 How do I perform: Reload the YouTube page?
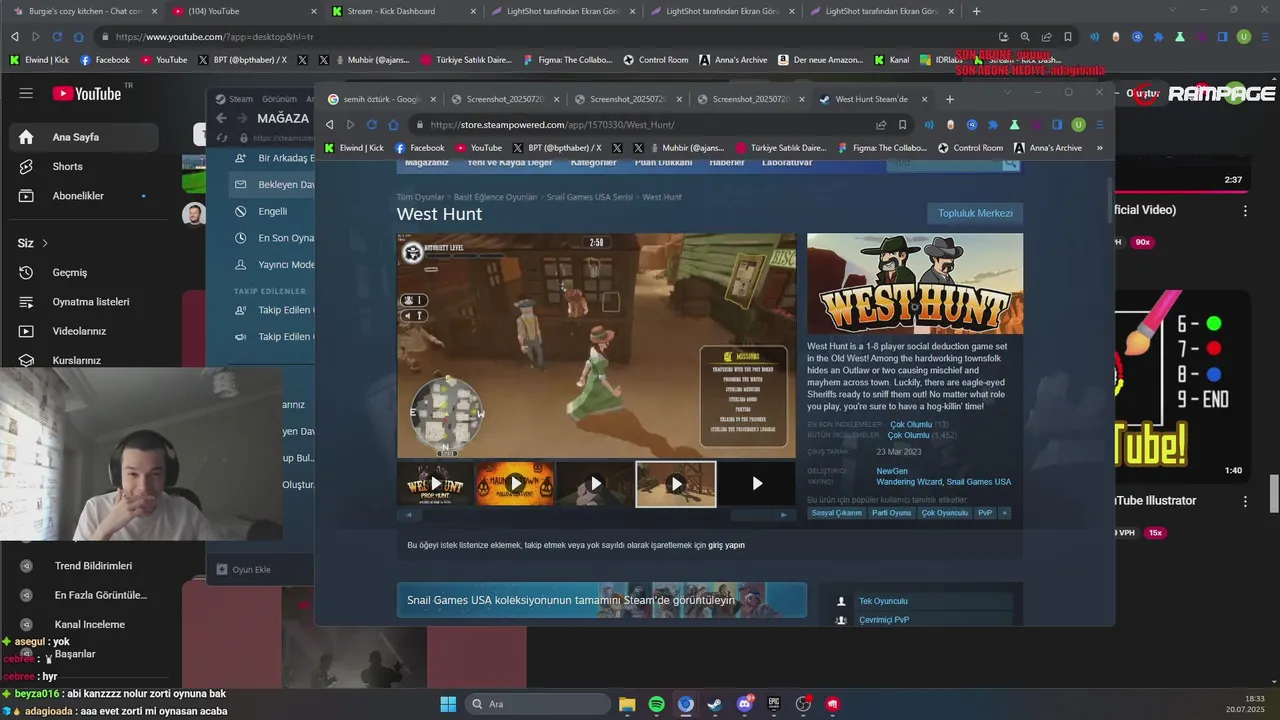(57, 37)
